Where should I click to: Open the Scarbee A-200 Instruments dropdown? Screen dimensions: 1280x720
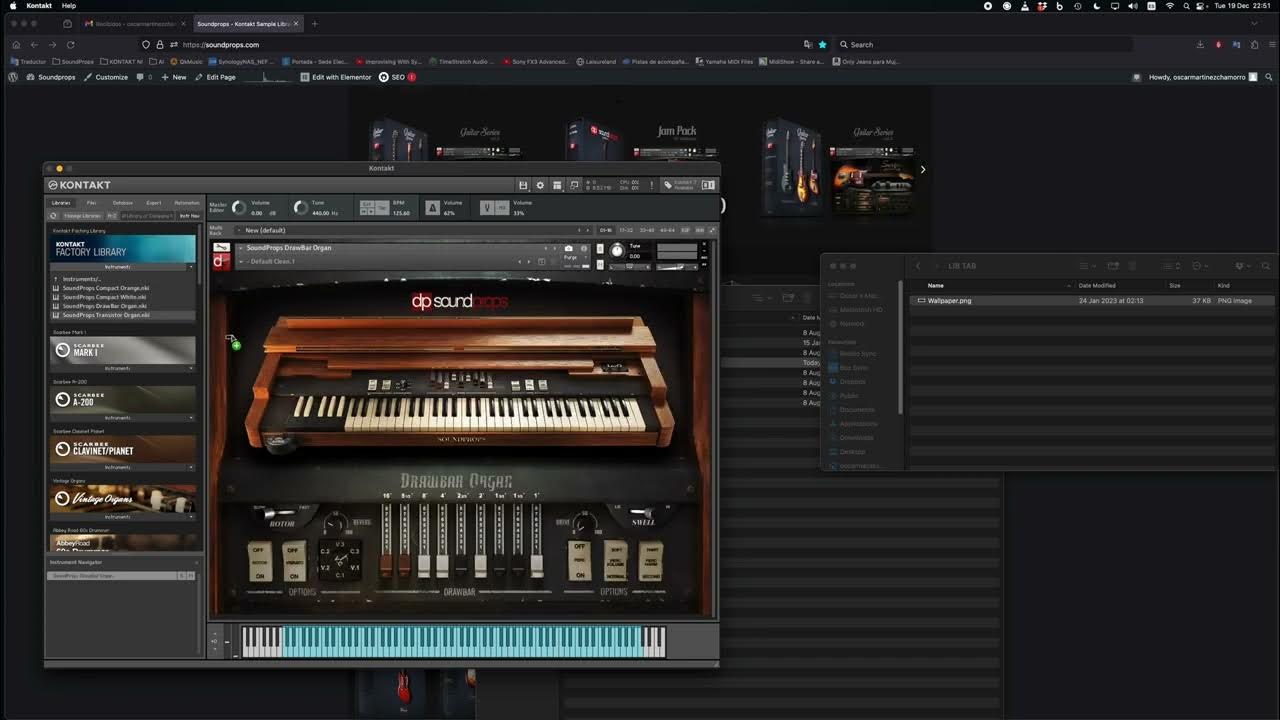tap(122, 417)
